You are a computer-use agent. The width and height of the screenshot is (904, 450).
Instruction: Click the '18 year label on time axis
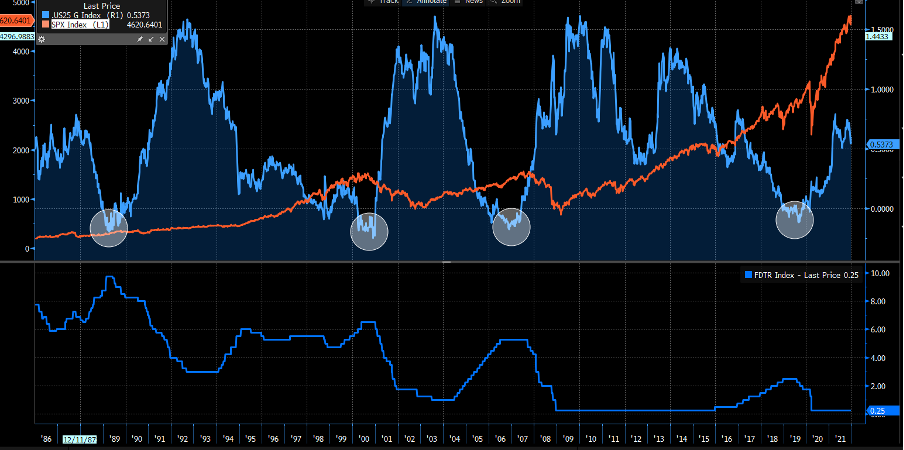(x=772, y=439)
